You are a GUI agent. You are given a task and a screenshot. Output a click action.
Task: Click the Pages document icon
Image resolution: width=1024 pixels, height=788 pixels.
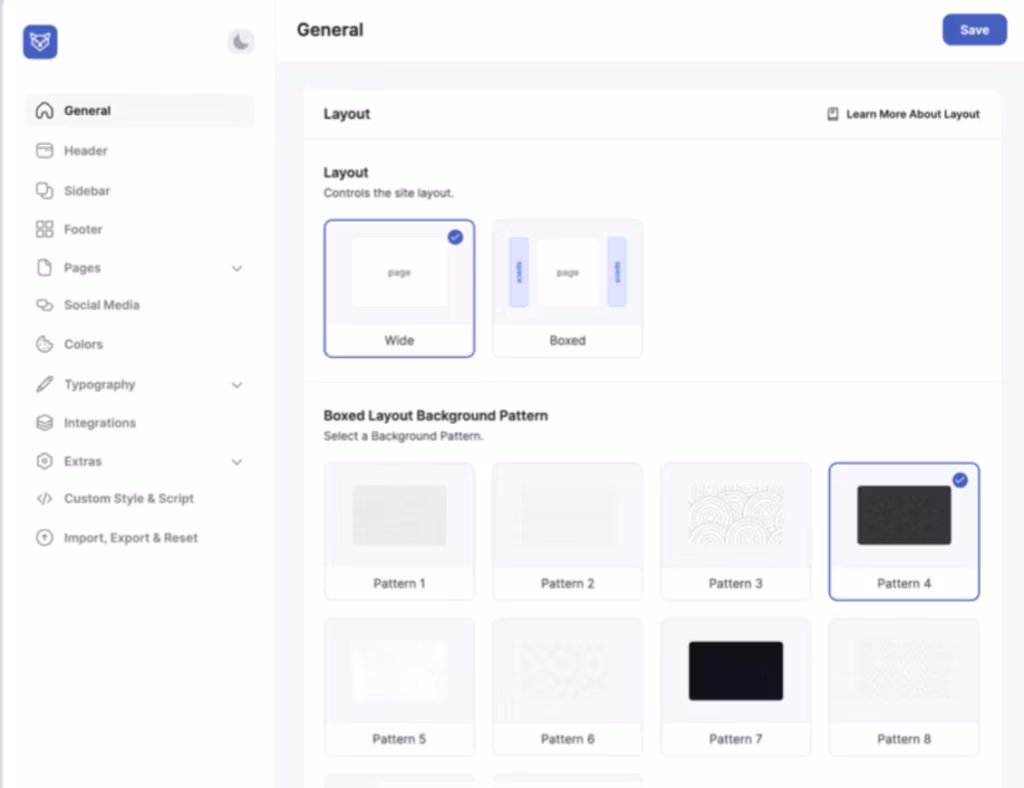(x=44, y=268)
